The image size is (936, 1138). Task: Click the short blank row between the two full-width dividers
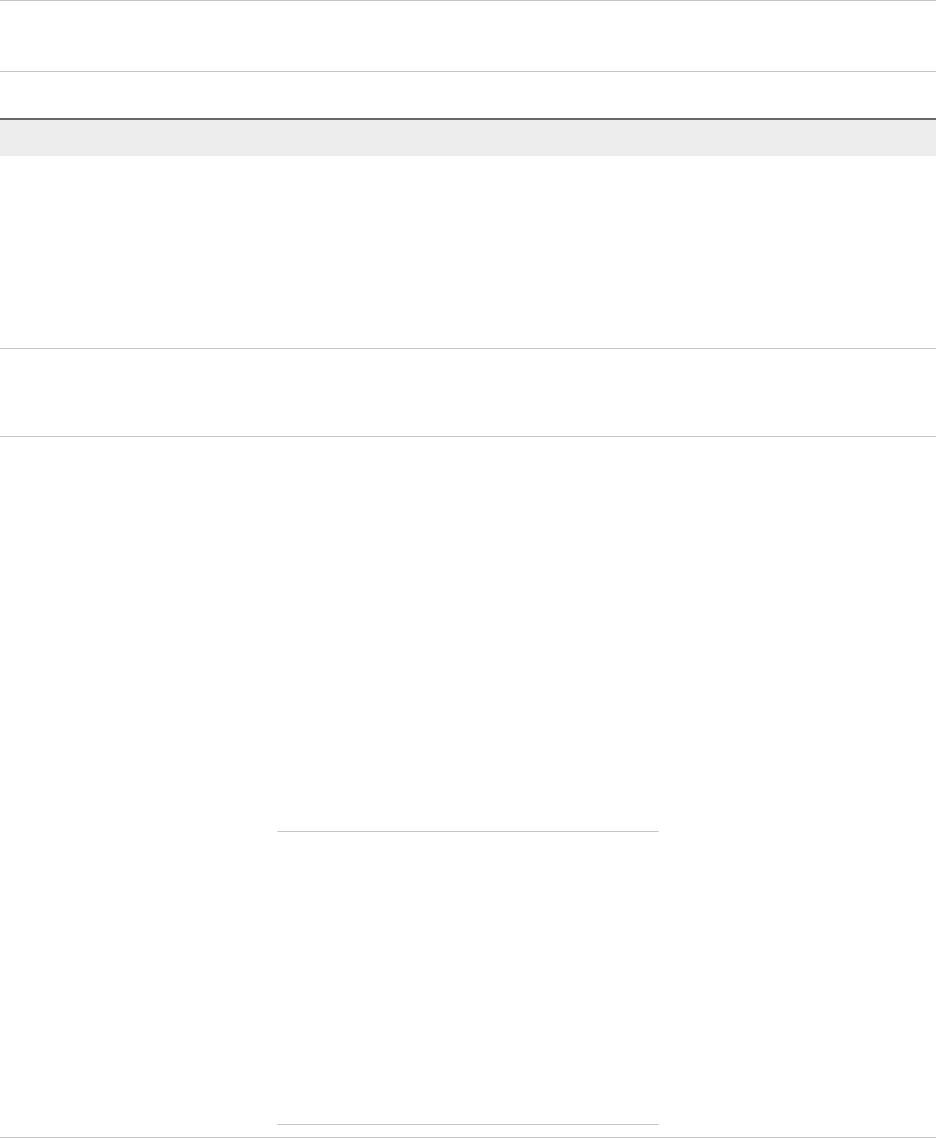(x=468, y=392)
